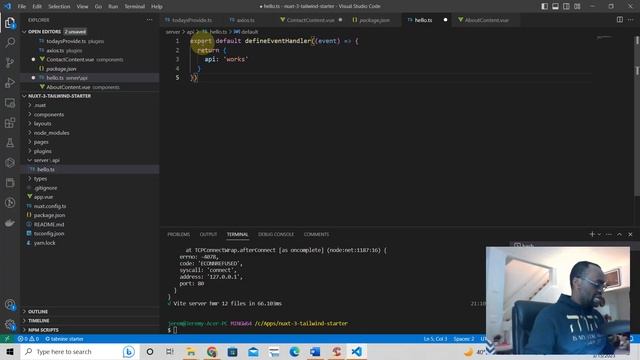Viewport: 640px width, 360px height.
Task: Open the Accounts menu in activity bar
Action: coord(10,304)
